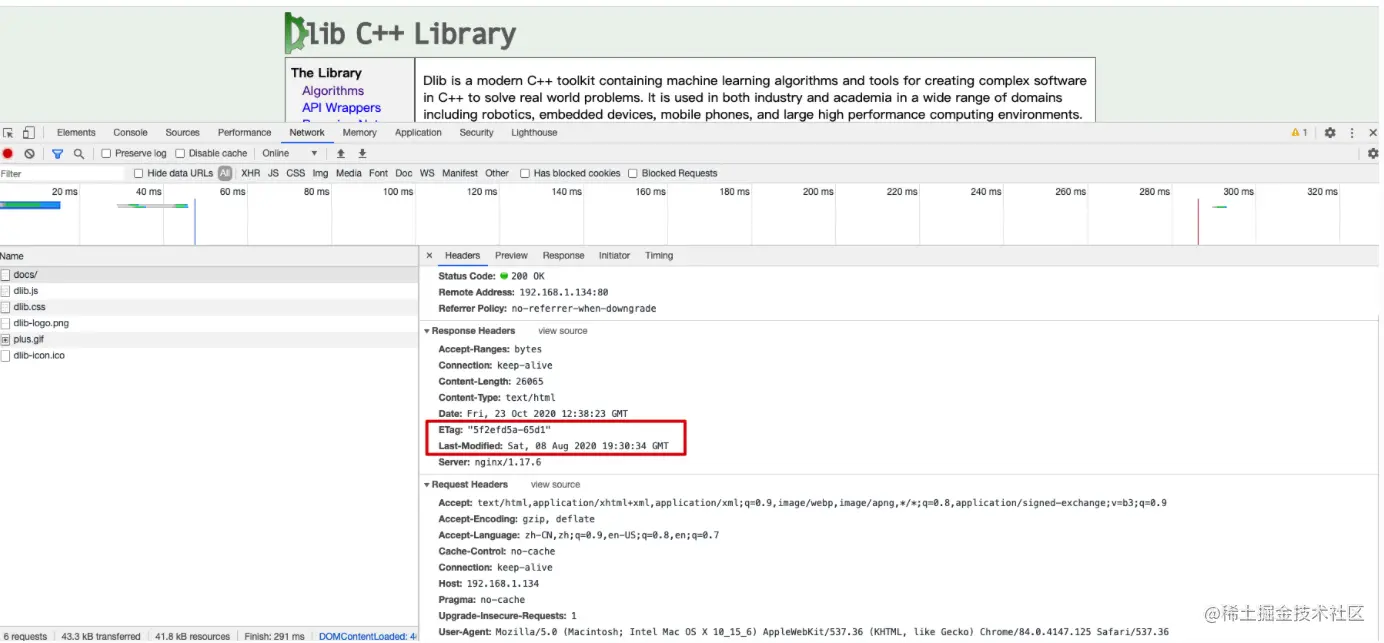This screenshot has width=1384, height=643.
Task: Close the request details pane
Action: pos(429,256)
